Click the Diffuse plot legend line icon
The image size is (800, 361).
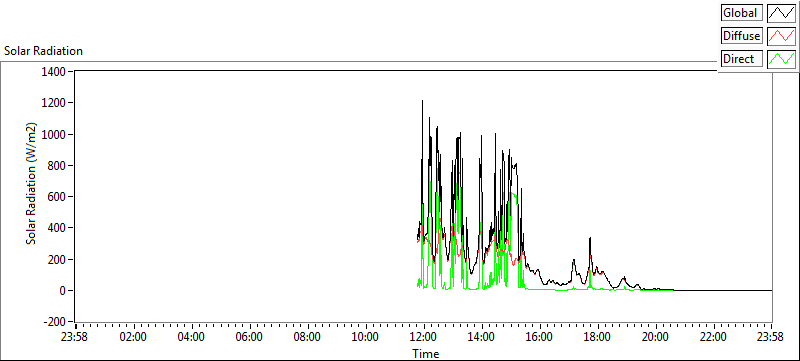[782, 36]
